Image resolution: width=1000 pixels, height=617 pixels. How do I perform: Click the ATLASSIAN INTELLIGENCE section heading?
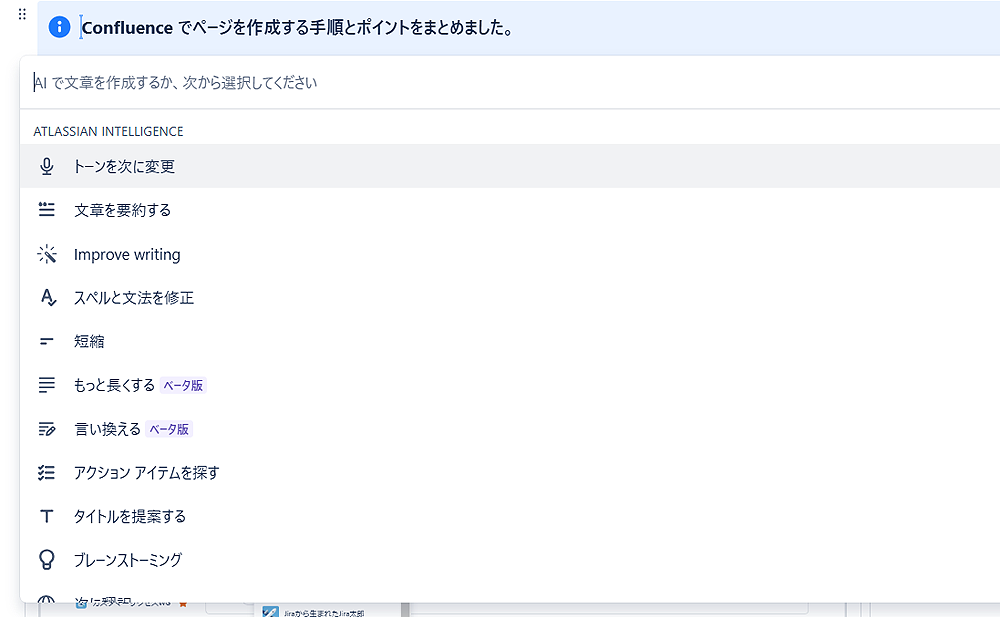click(108, 131)
